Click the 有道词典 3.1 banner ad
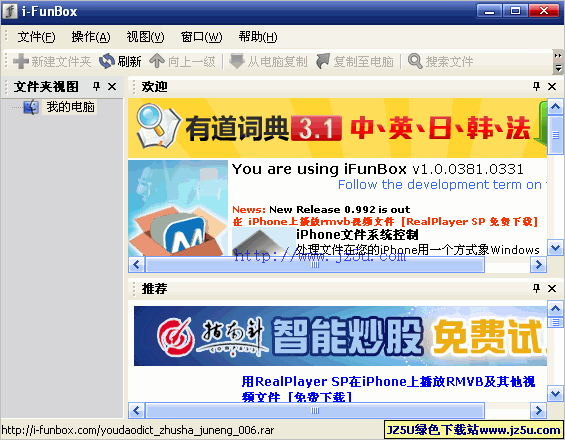 click(x=338, y=128)
